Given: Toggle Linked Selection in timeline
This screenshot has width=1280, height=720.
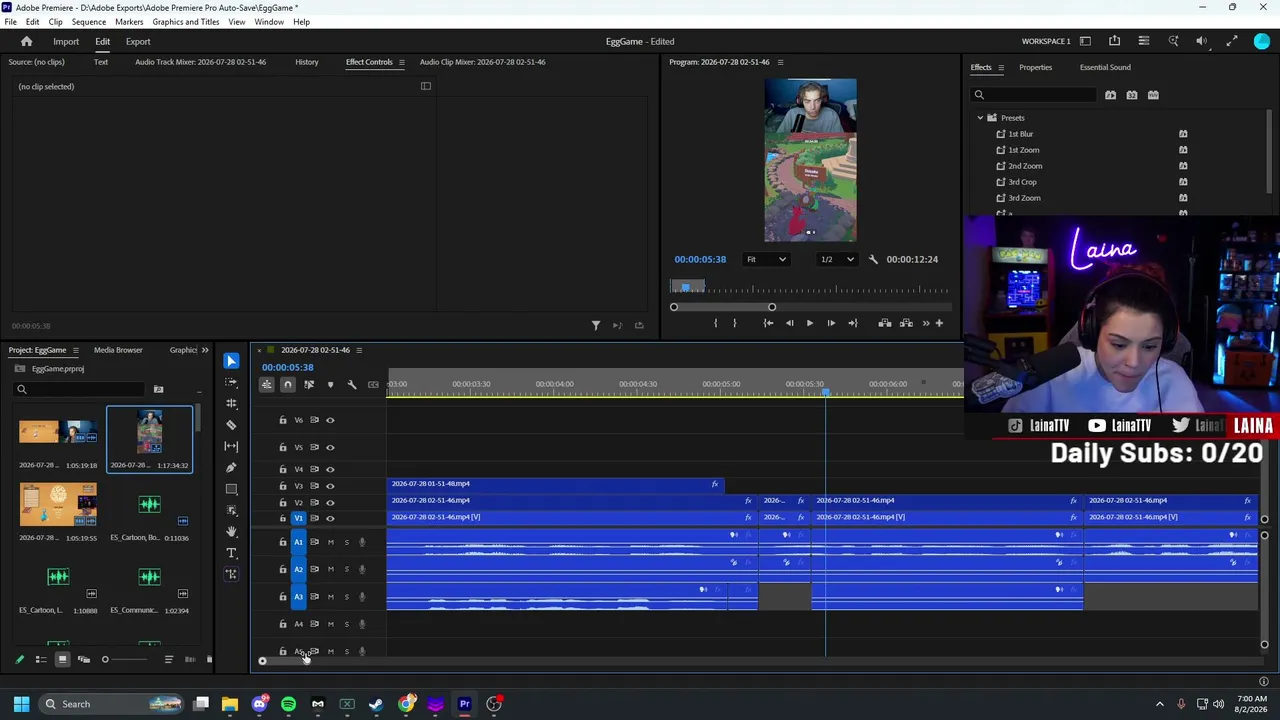Looking at the screenshot, I should [x=309, y=385].
